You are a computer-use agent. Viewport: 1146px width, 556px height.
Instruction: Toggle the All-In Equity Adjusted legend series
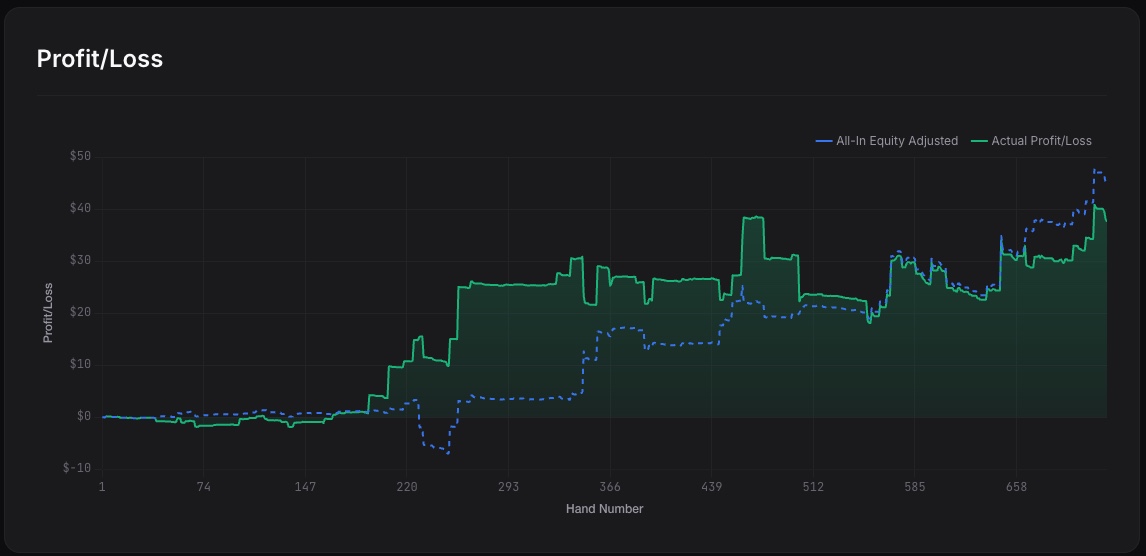click(x=887, y=141)
